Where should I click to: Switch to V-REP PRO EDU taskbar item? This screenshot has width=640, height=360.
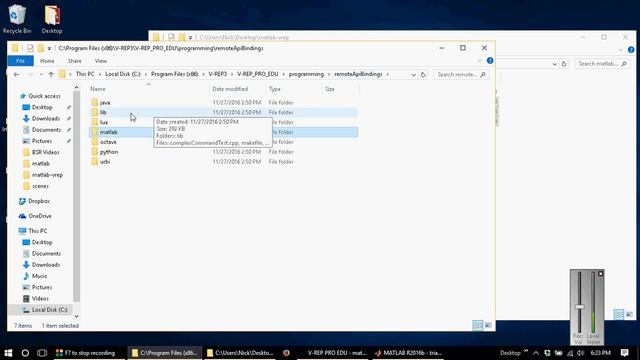pos(333,353)
